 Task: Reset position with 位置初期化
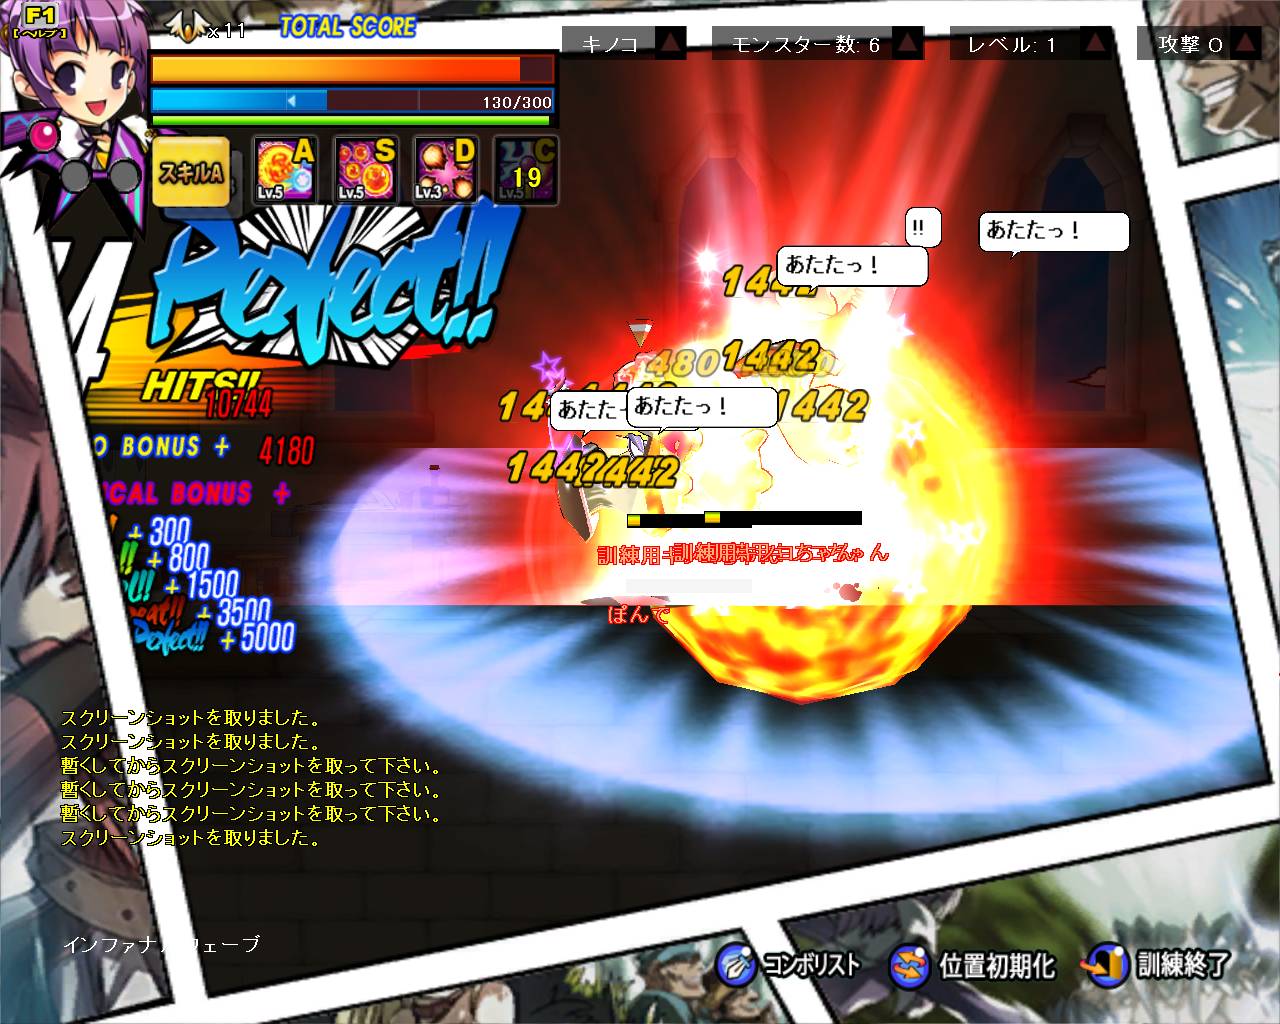[x=972, y=966]
